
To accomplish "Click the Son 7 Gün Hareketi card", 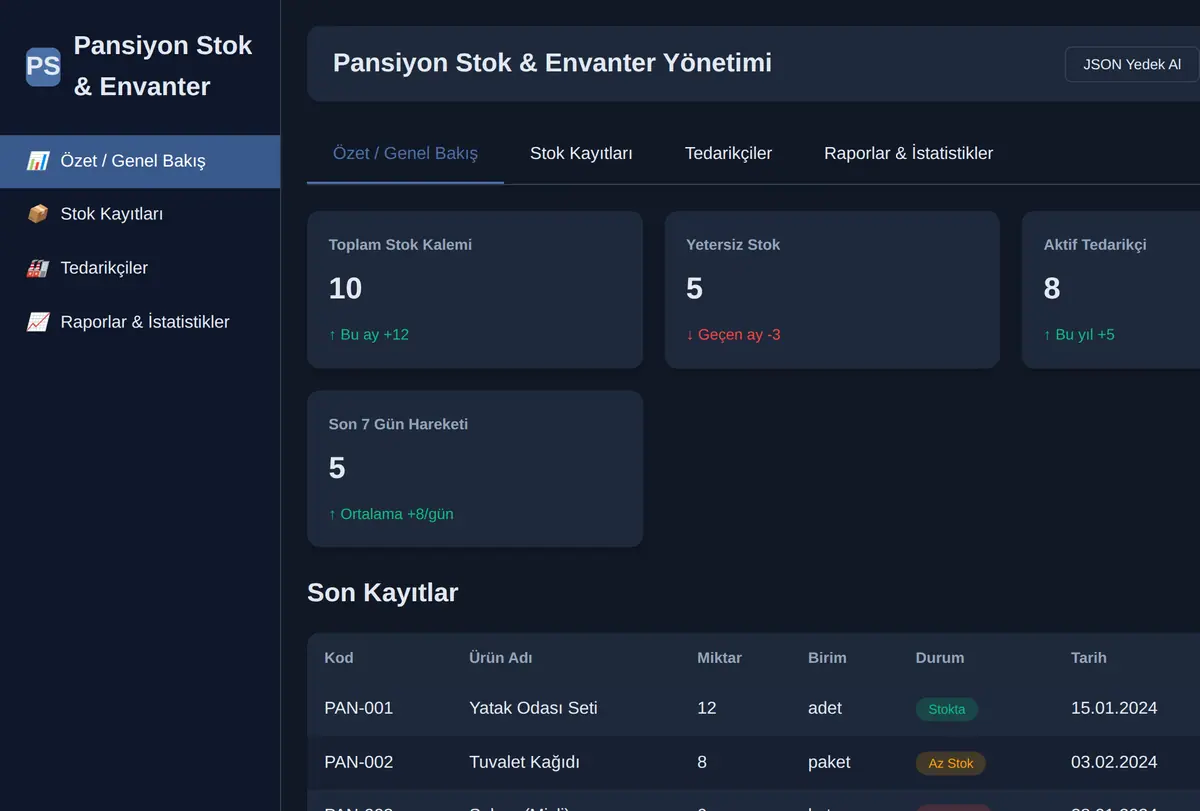I will (x=475, y=469).
